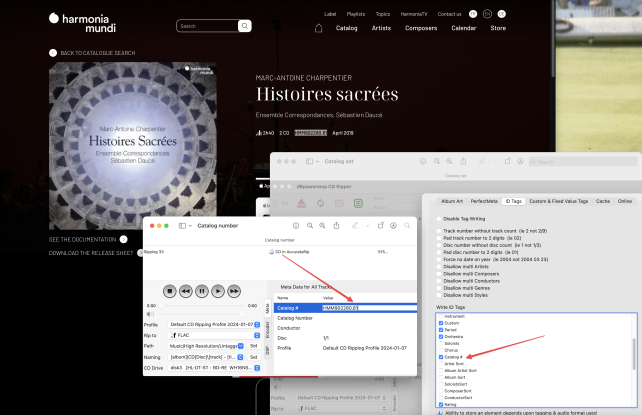Check Disc number without disc count

(439, 245)
